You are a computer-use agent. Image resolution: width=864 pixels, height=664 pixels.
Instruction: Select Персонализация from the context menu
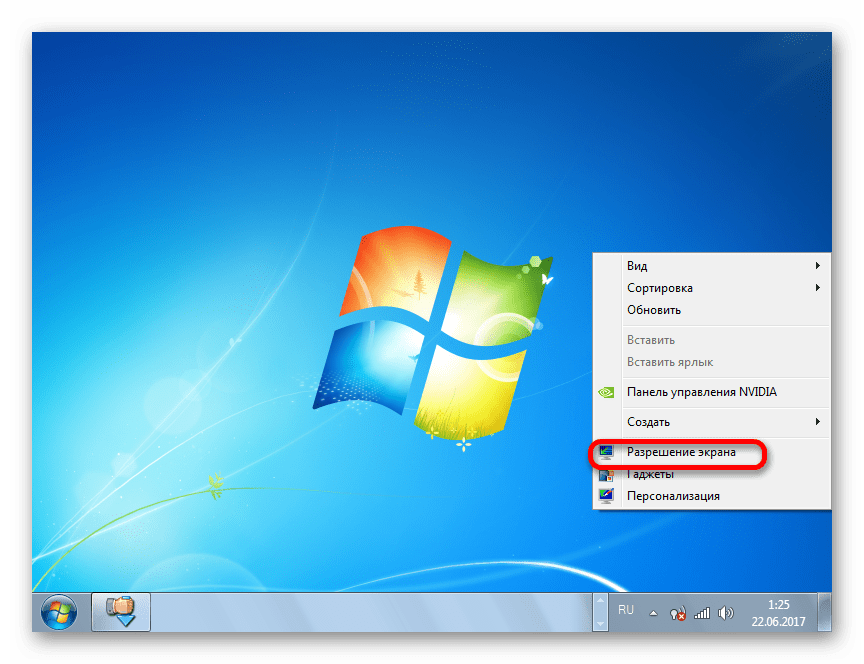pos(673,496)
